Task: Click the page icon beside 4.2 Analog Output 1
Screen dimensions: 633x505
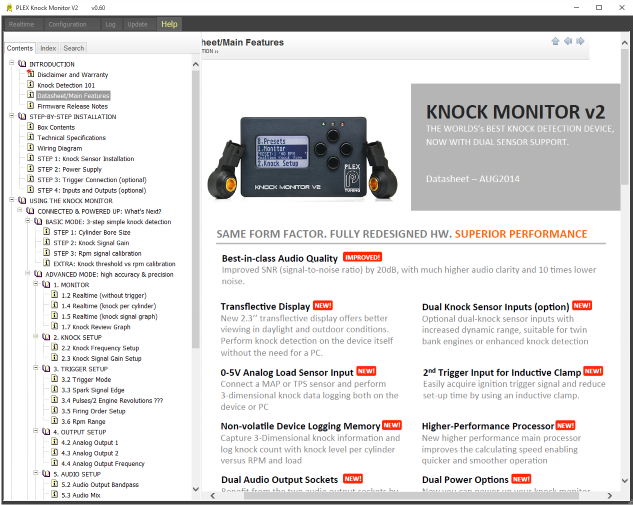Action: tap(54, 442)
